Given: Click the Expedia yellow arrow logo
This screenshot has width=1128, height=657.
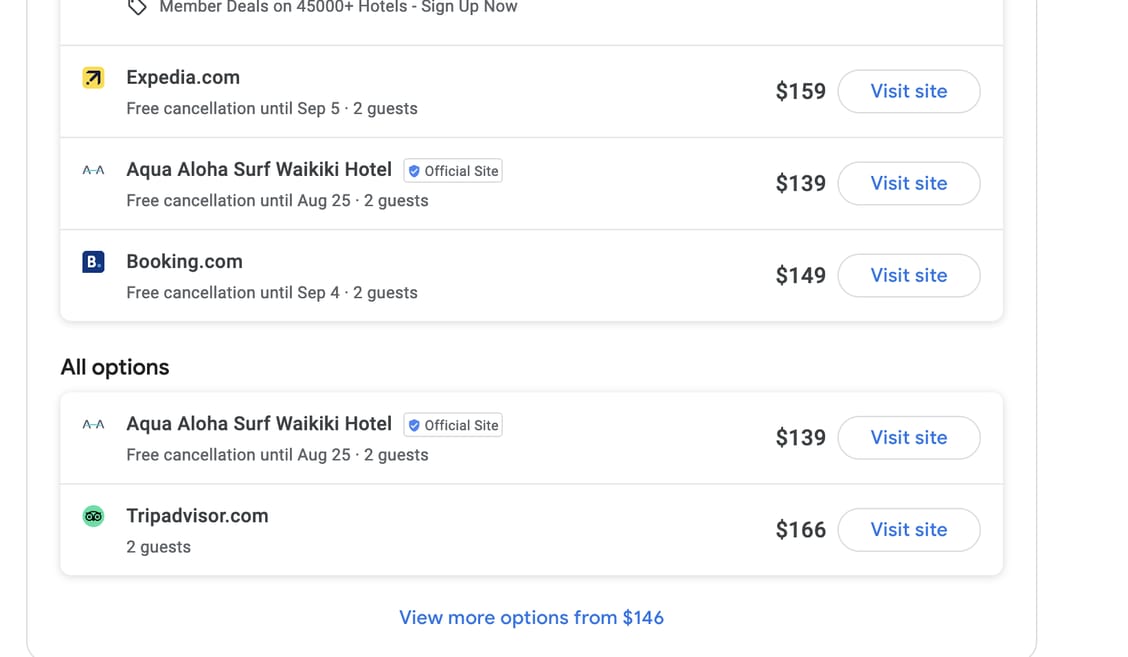Looking at the screenshot, I should (x=93, y=78).
